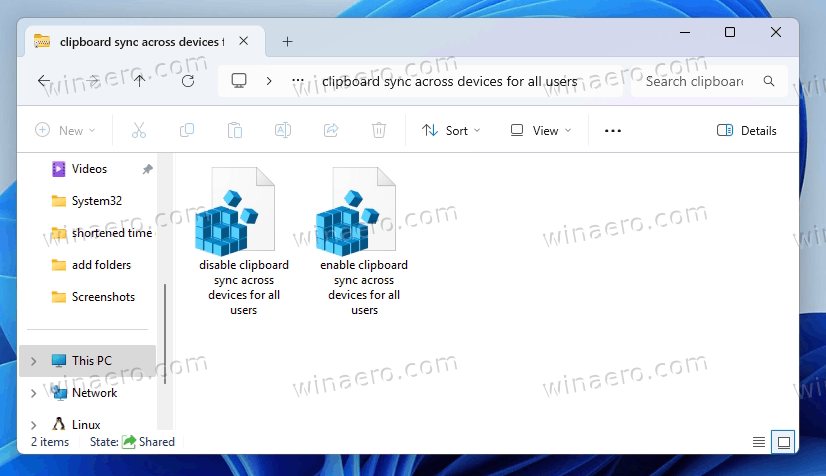Open the See more ellipsis menu

(x=613, y=131)
